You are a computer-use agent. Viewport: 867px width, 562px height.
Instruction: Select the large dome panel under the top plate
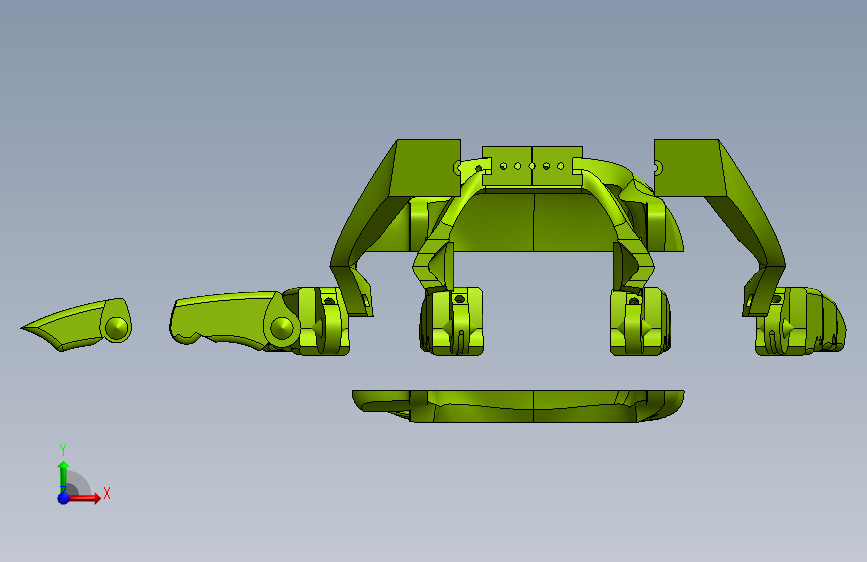pos(534,221)
